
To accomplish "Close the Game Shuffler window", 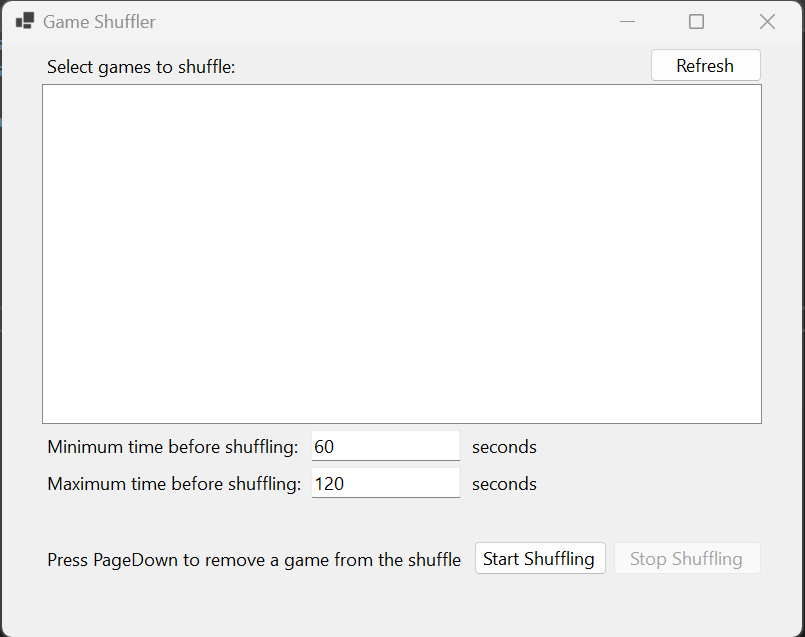I will 767,21.
